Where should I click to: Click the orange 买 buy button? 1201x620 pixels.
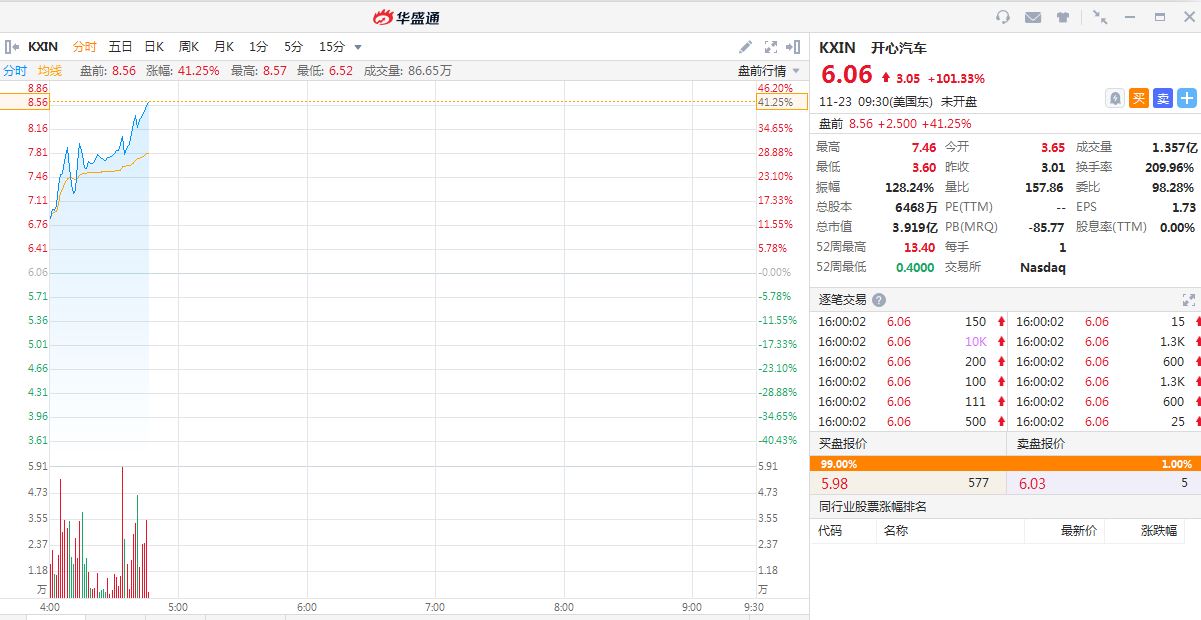pyautogui.click(x=1138, y=98)
